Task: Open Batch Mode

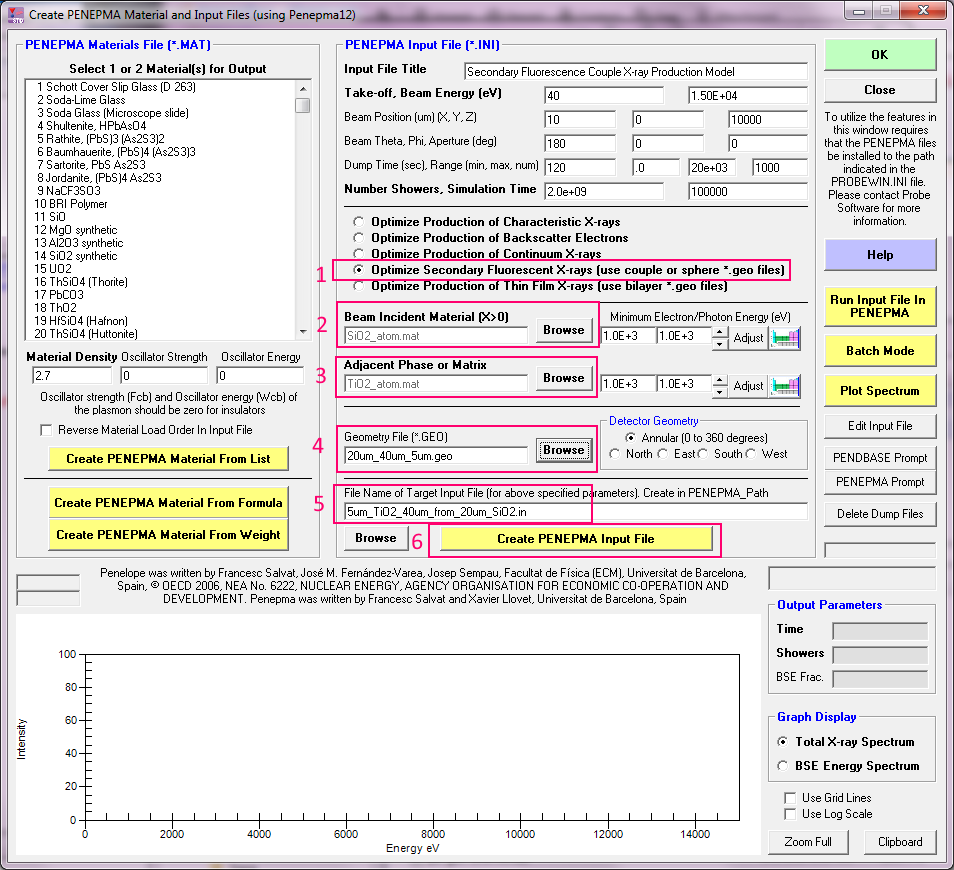Action: tap(879, 351)
